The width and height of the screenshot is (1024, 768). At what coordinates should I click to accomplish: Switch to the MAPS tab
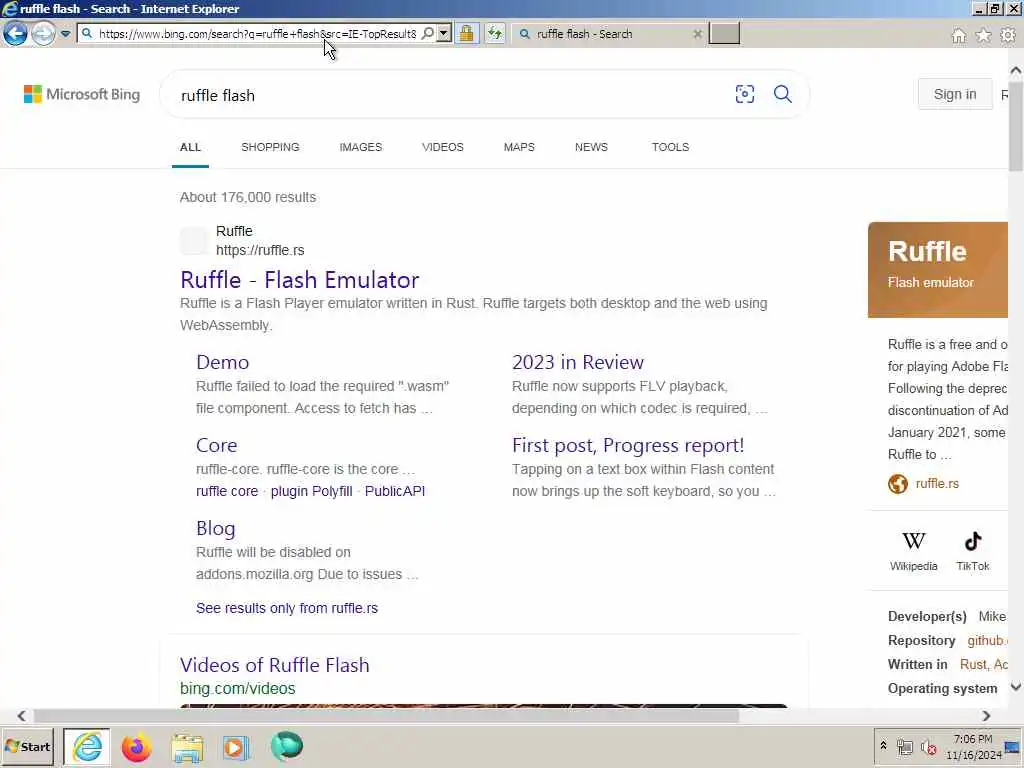519,147
